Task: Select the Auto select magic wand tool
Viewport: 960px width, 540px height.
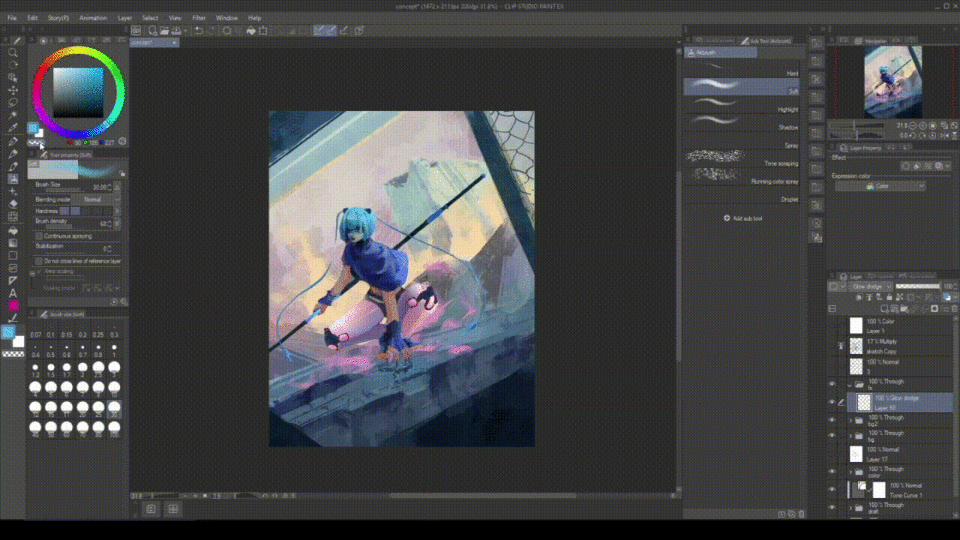Action: coord(13,116)
